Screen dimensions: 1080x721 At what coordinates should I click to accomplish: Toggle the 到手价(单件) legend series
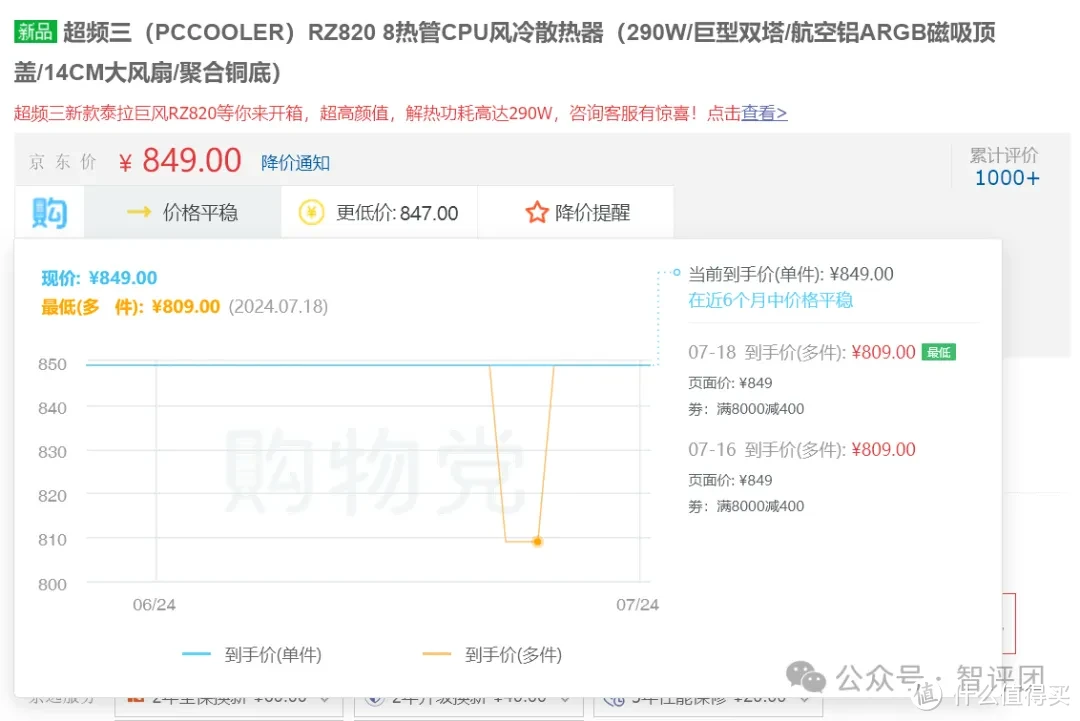click(252, 655)
